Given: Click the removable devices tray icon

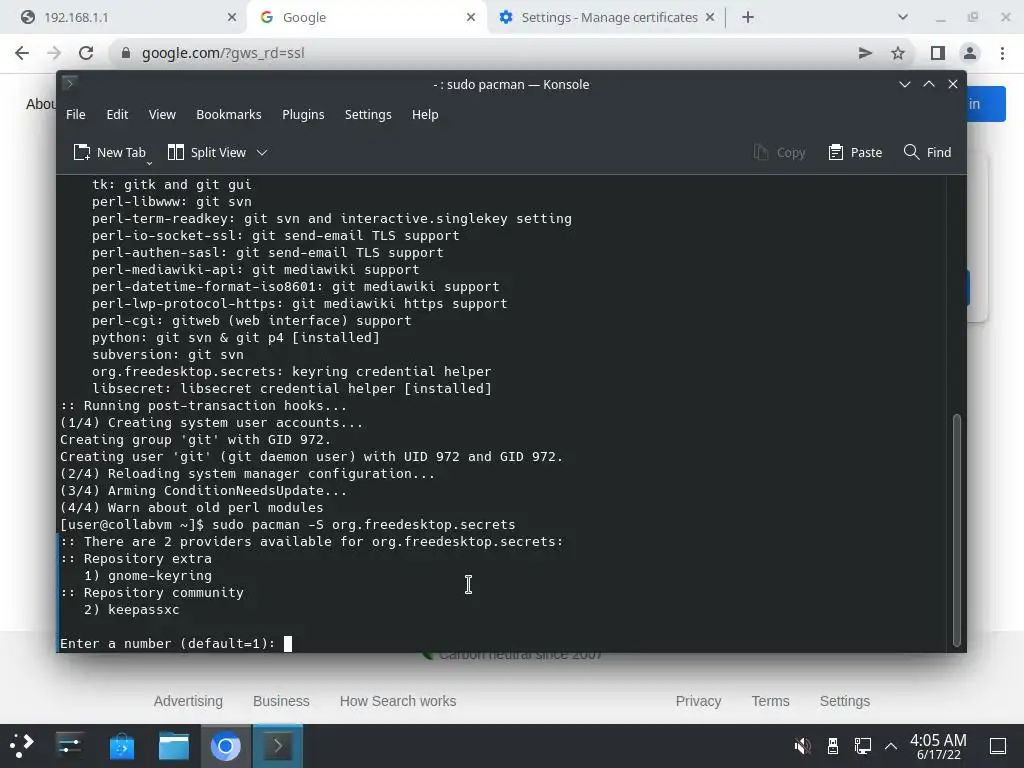Looking at the screenshot, I should click(833, 746).
